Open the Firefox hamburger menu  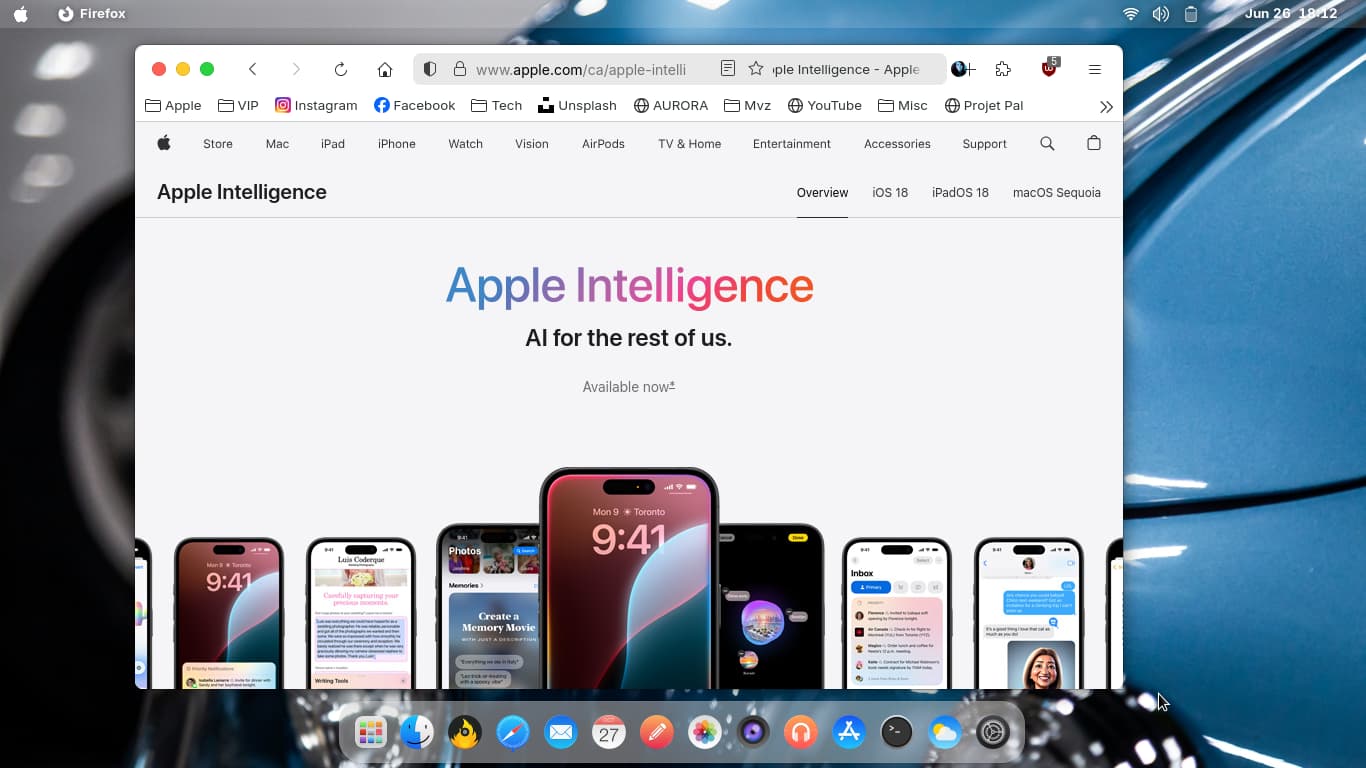tap(1095, 69)
